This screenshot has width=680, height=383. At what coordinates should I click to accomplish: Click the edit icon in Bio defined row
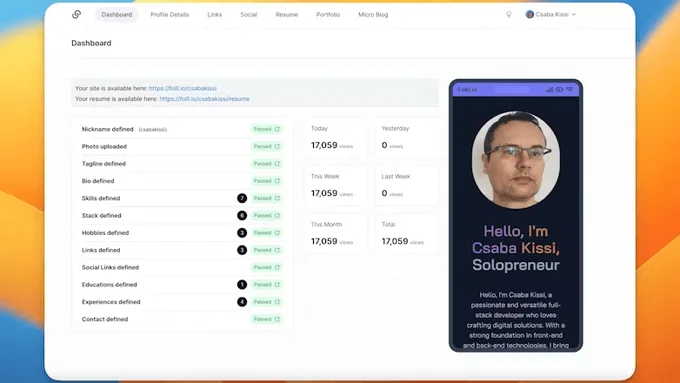(278, 181)
